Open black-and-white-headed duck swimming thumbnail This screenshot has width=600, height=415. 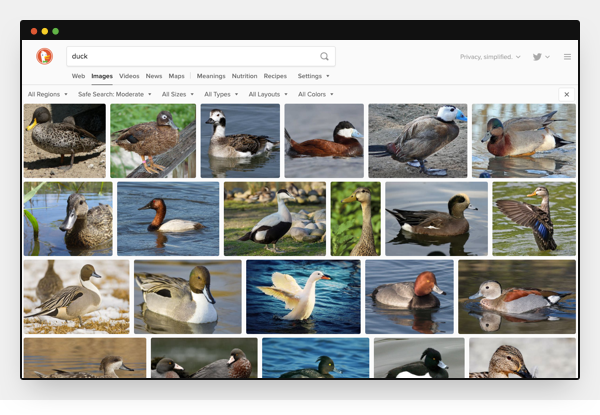tap(240, 140)
